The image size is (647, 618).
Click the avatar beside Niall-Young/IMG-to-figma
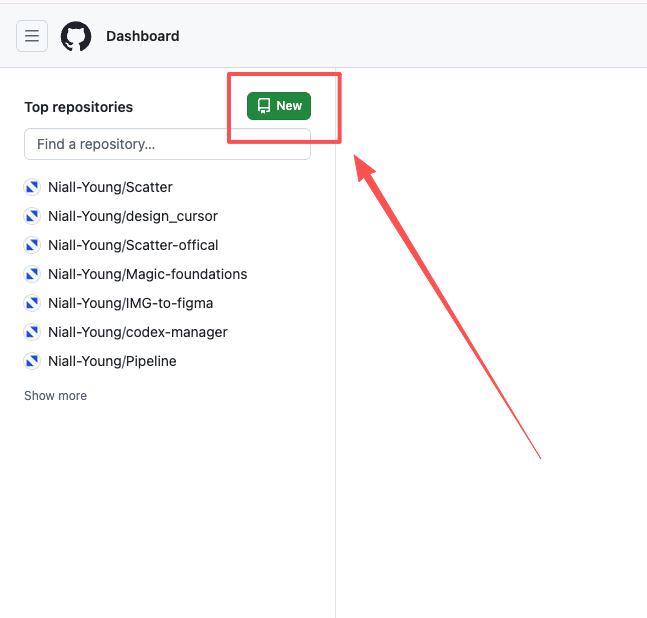pos(32,303)
